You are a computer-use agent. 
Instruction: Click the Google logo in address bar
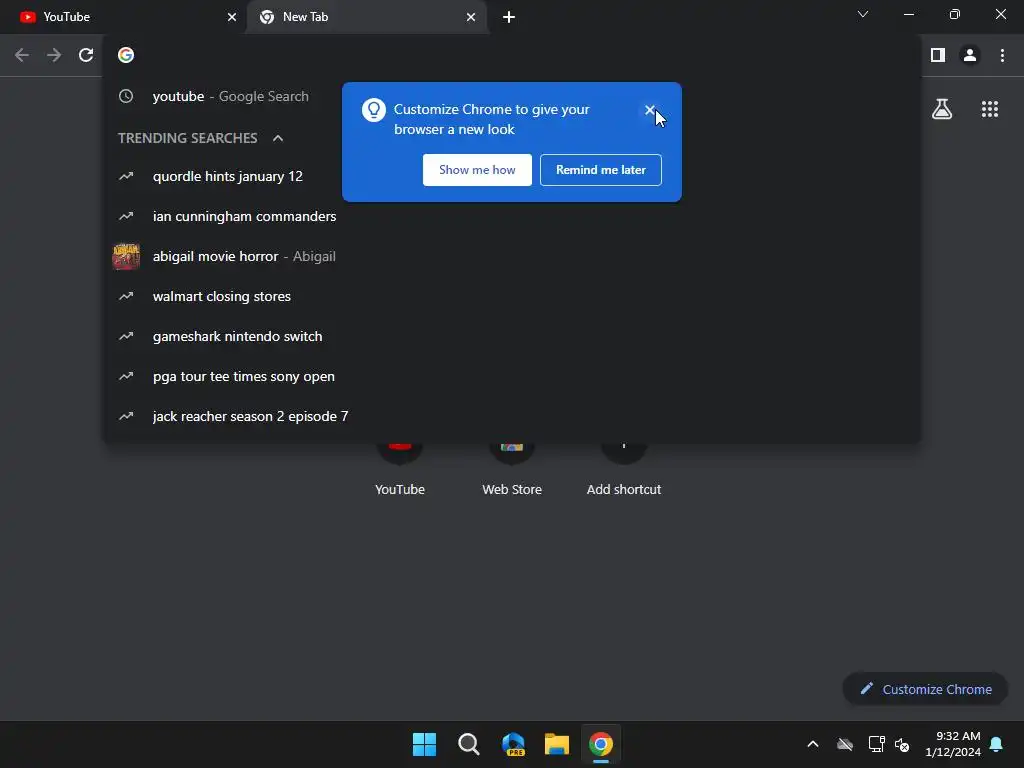click(126, 56)
